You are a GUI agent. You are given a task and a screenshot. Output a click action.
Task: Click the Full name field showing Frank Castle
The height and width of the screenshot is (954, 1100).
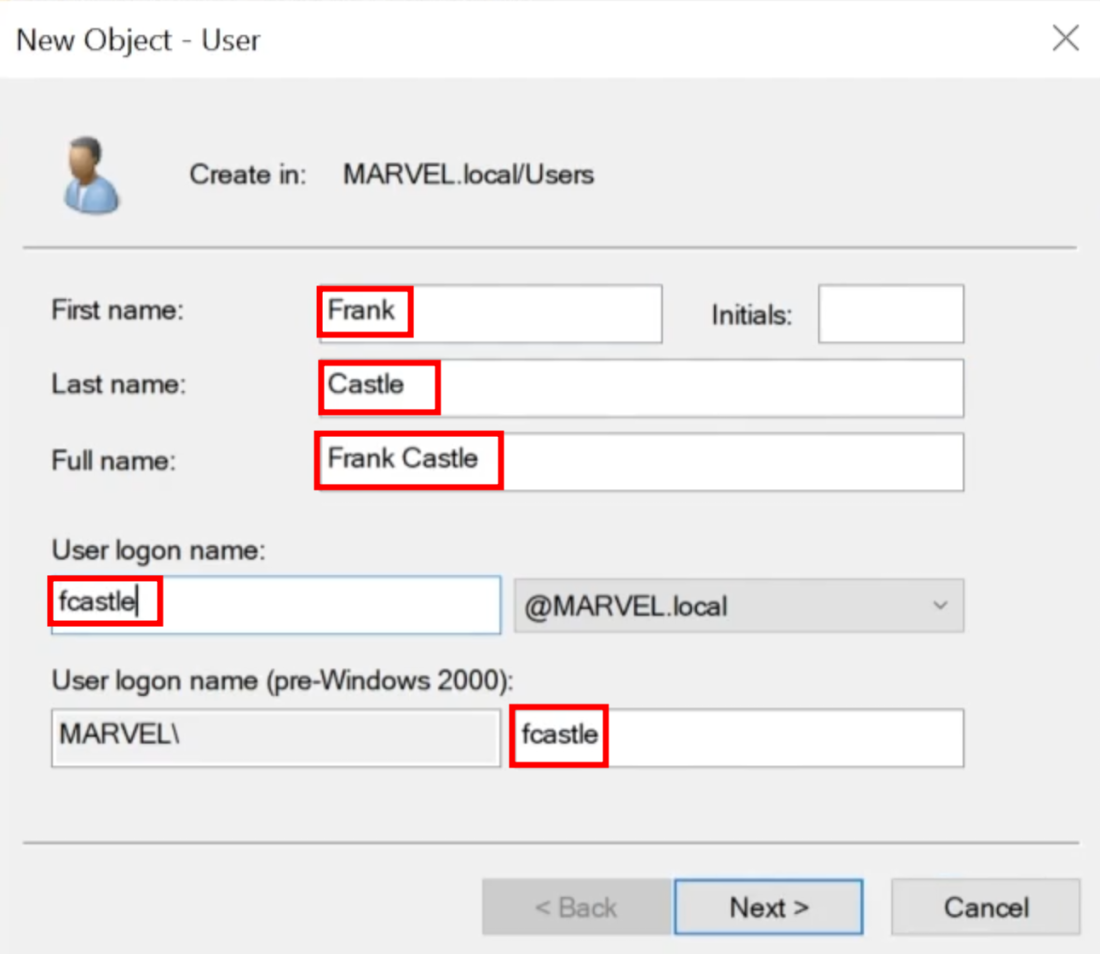pyautogui.click(x=640, y=462)
